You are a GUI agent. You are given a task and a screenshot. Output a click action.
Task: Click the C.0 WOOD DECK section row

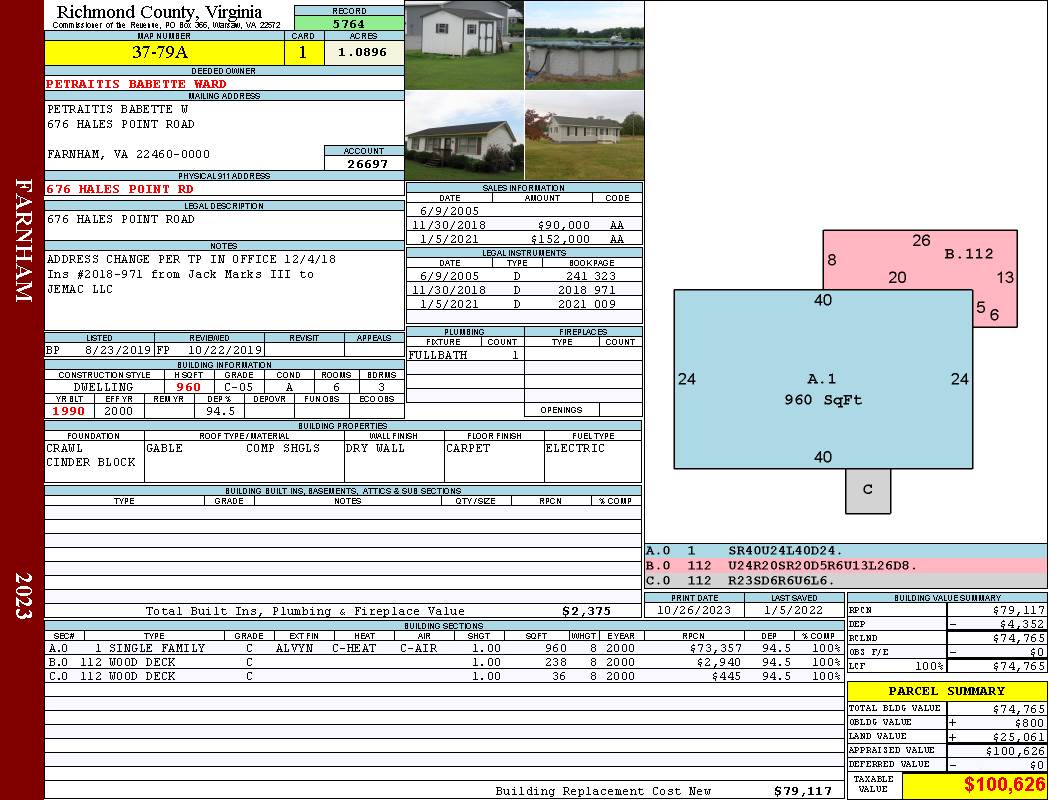tap(445, 676)
